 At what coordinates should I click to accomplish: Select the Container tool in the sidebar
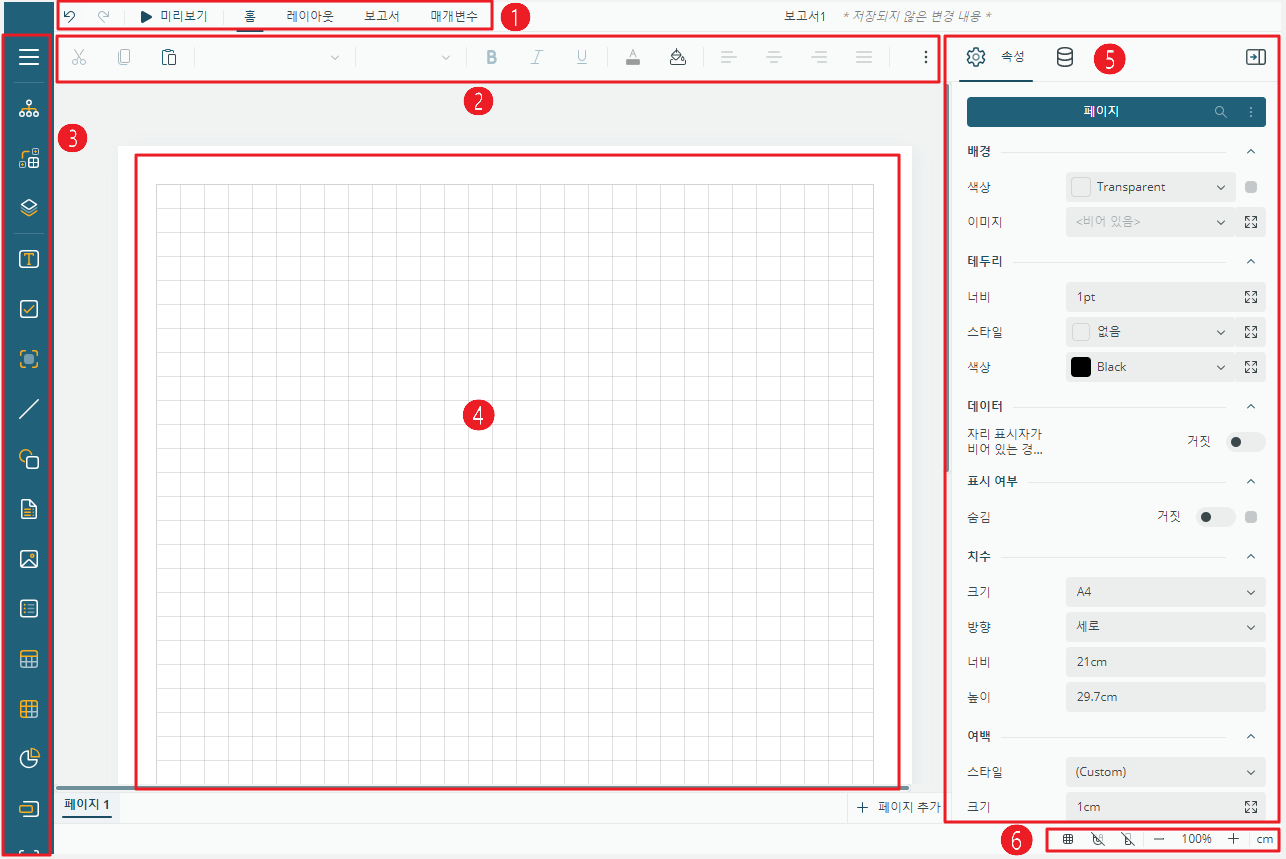tap(29, 359)
